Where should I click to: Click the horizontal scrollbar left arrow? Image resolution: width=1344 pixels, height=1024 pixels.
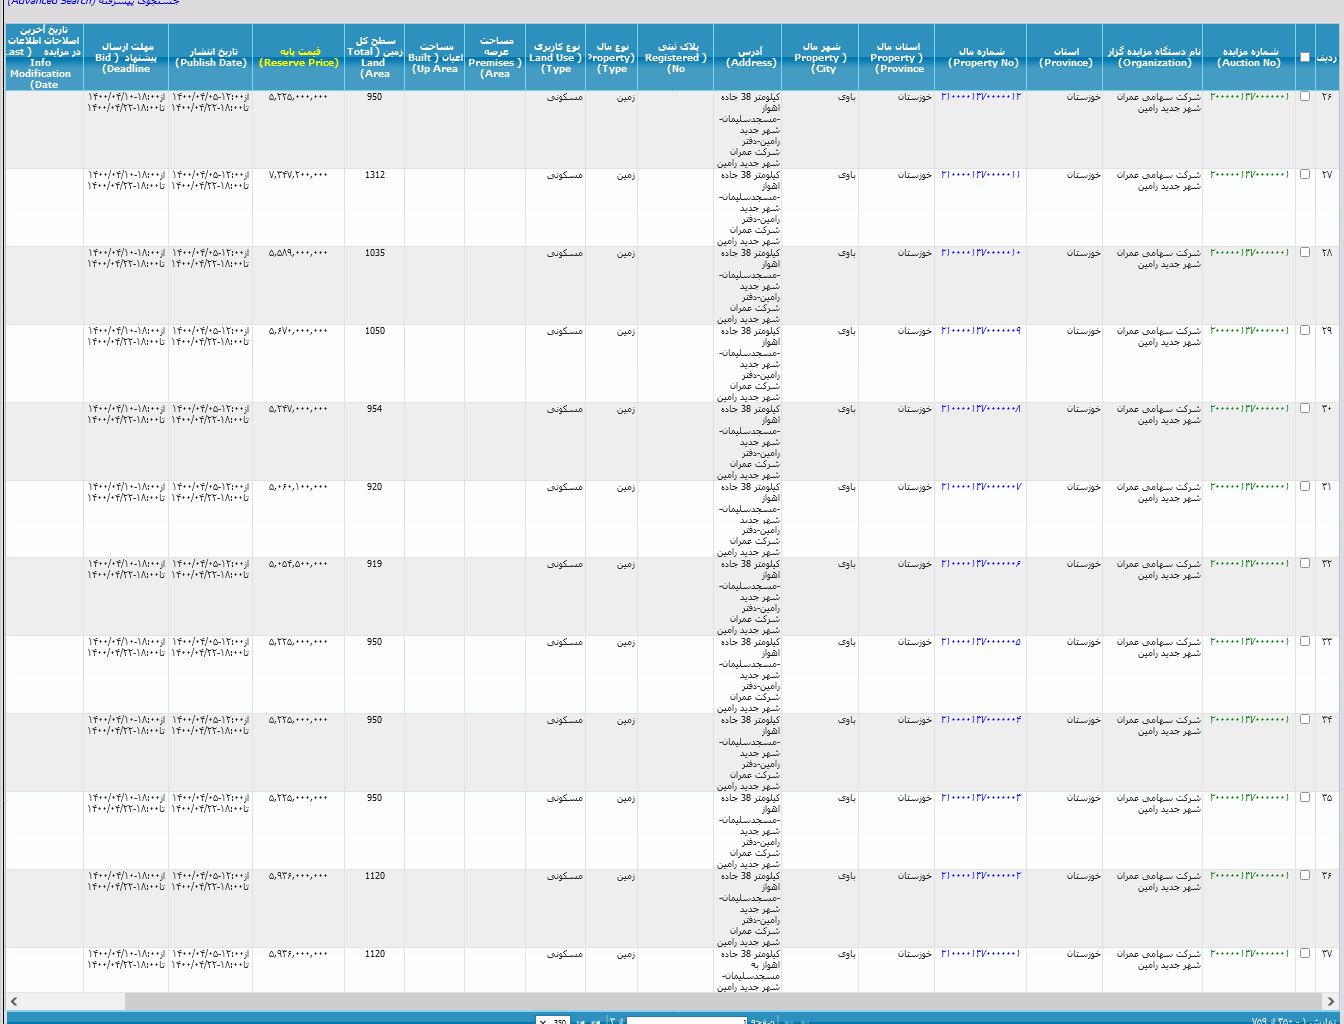pyautogui.click(x=13, y=1001)
